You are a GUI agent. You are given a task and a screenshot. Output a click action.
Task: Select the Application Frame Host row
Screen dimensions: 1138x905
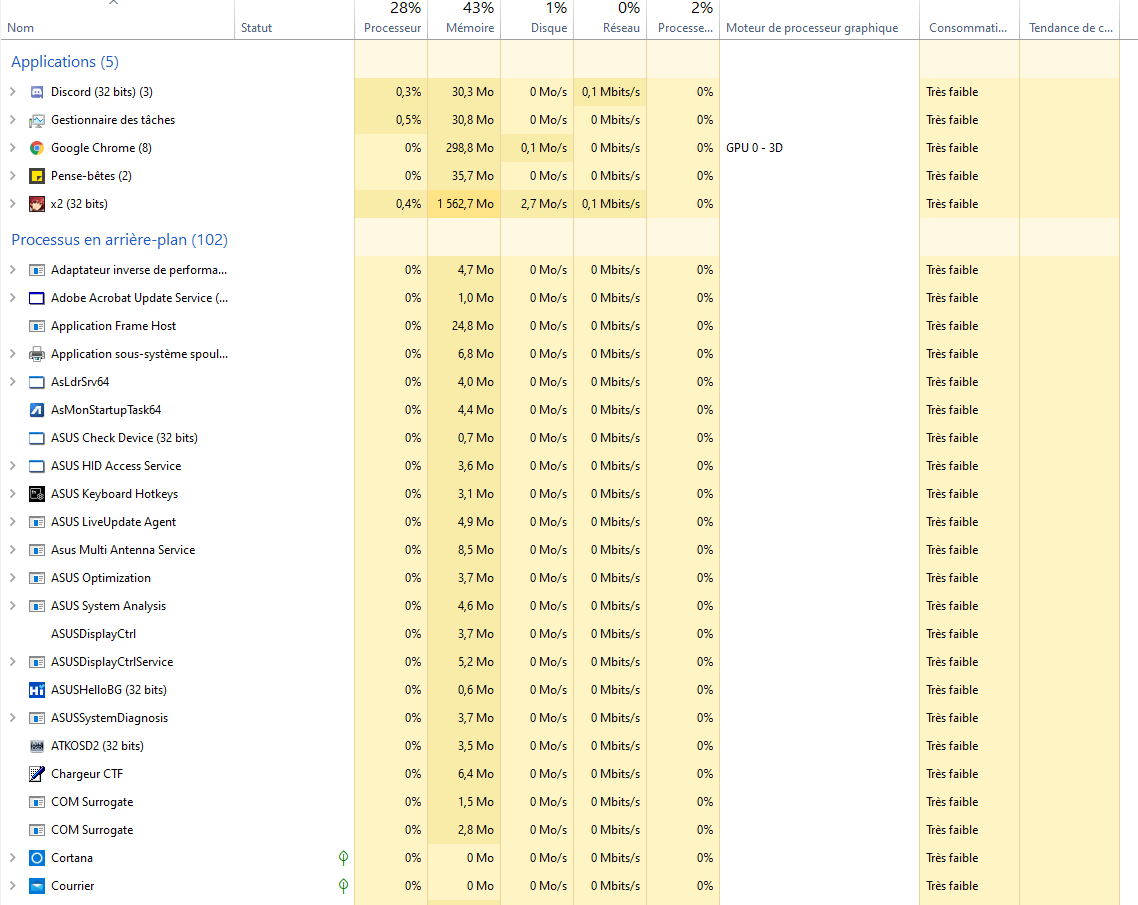113,326
